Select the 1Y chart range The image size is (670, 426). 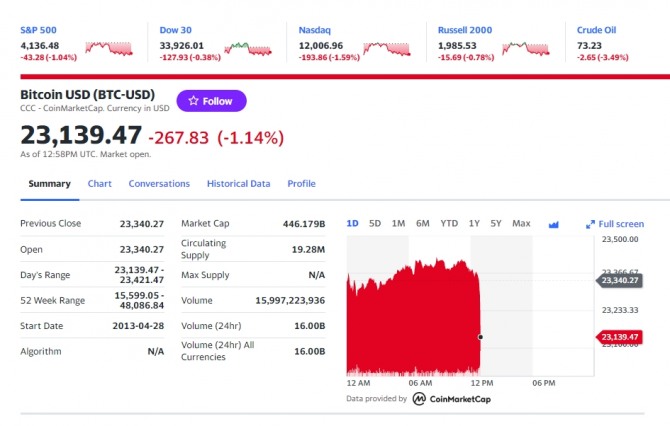pyautogui.click(x=475, y=223)
